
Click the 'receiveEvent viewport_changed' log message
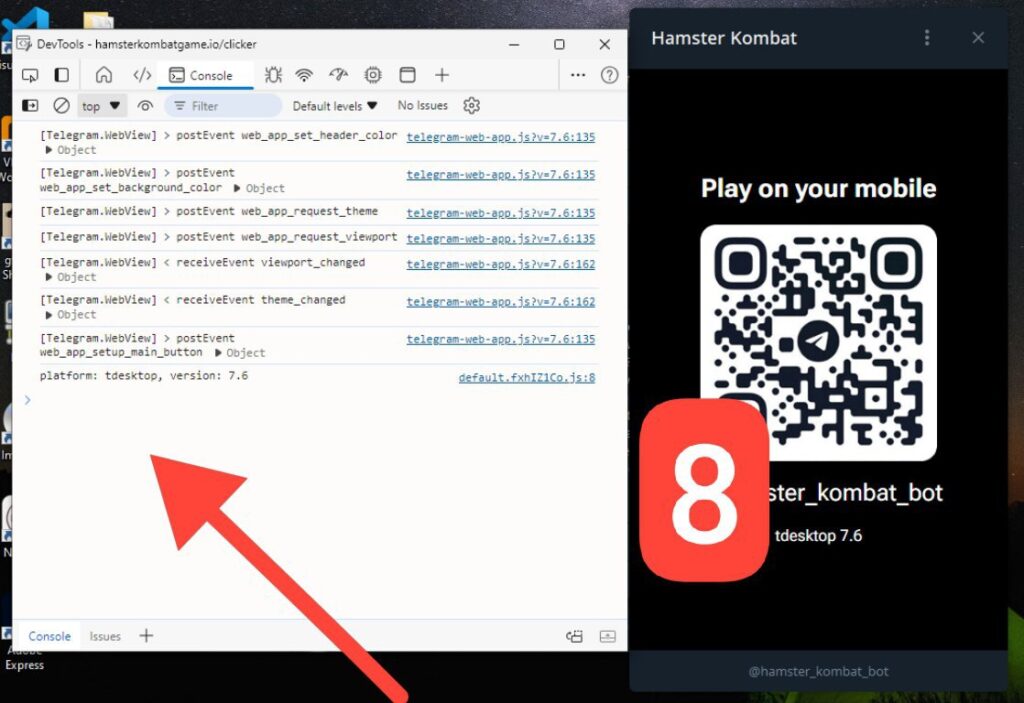(270, 262)
